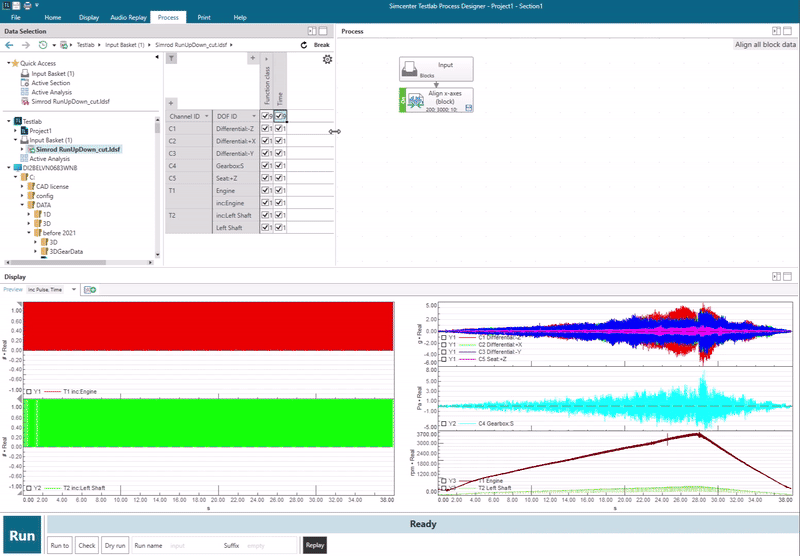Image resolution: width=800 pixels, height=556 pixels.
Task: Click the refresh icon next to Break
Action: point(304,45)
